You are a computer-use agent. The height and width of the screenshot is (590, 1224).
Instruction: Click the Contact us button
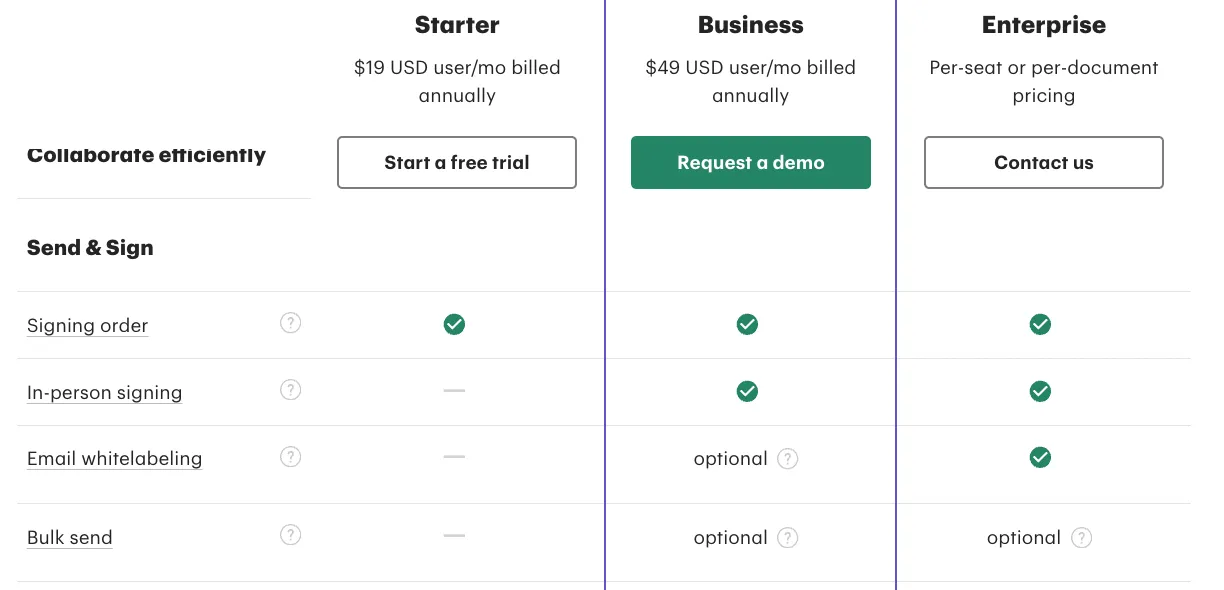pyautogui.click(x=1044, y=162)
